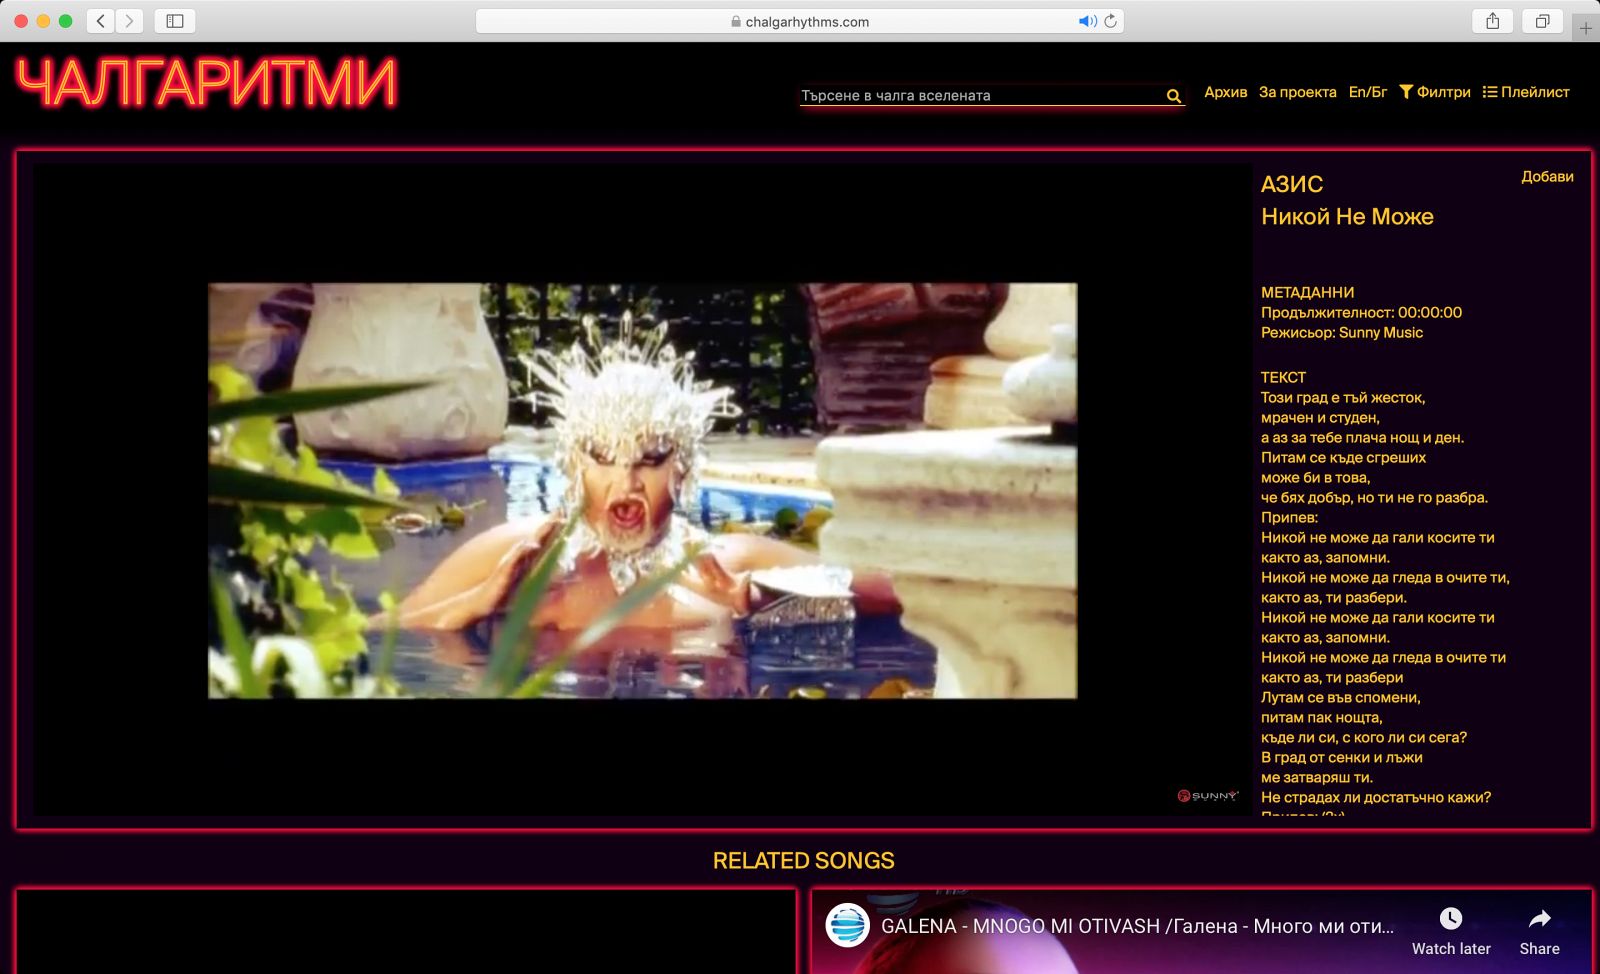This screenshot has width=1600, height=974.
Task: Click lyric В град от сенки и лъжи
Action: pyautogui.click(x=1341, y=757)
